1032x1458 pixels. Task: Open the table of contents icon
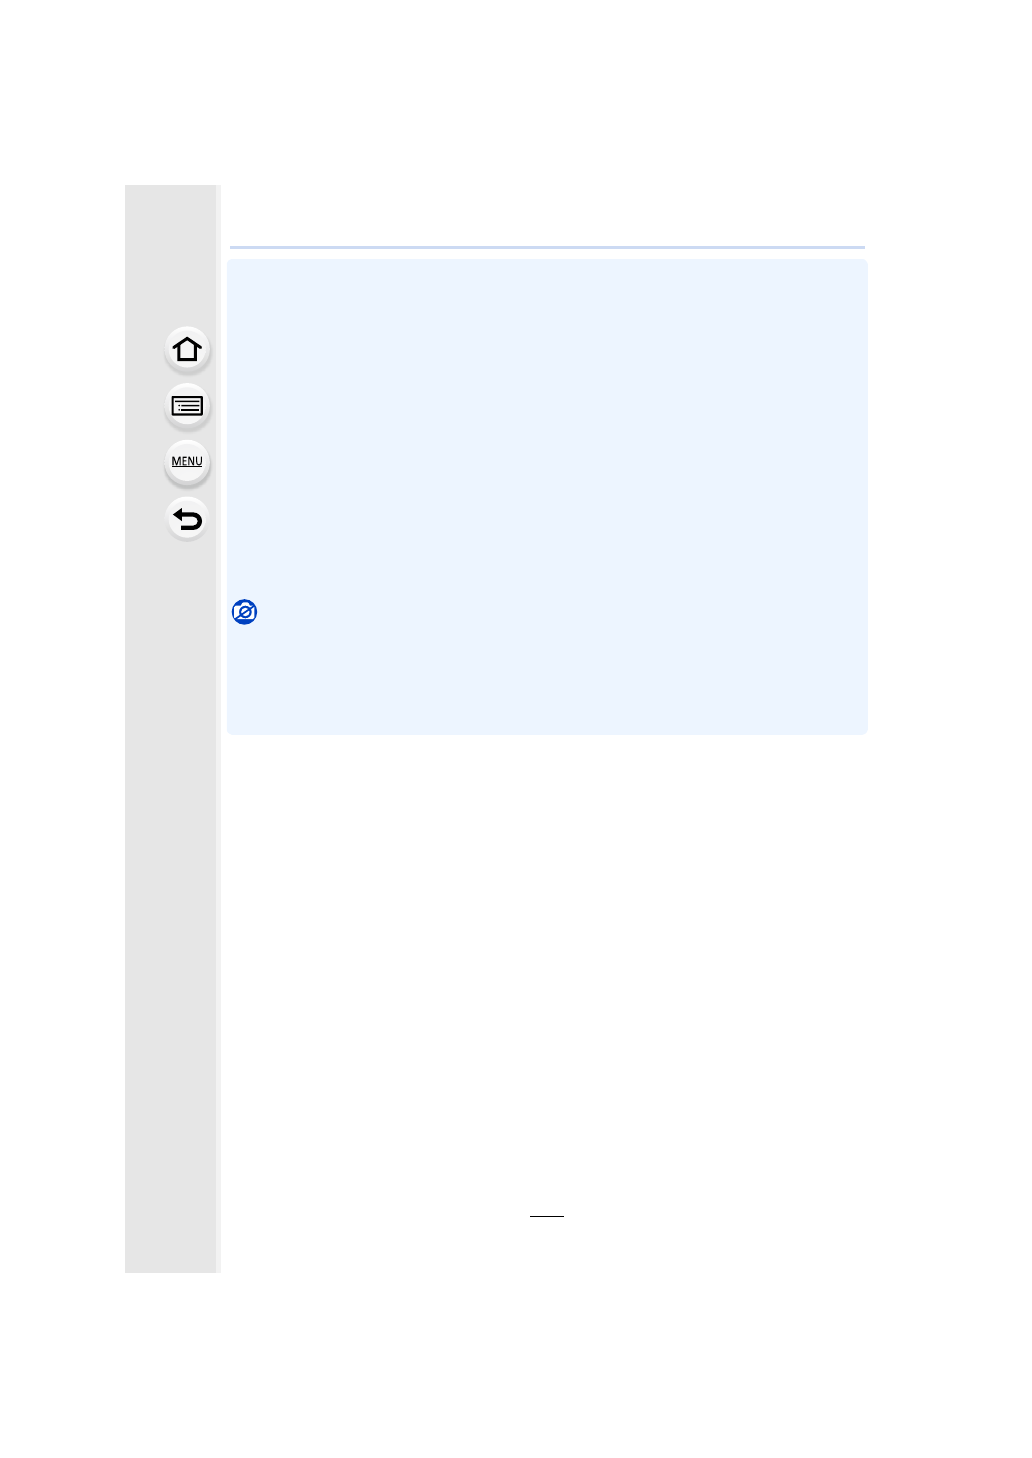(187, 406)
